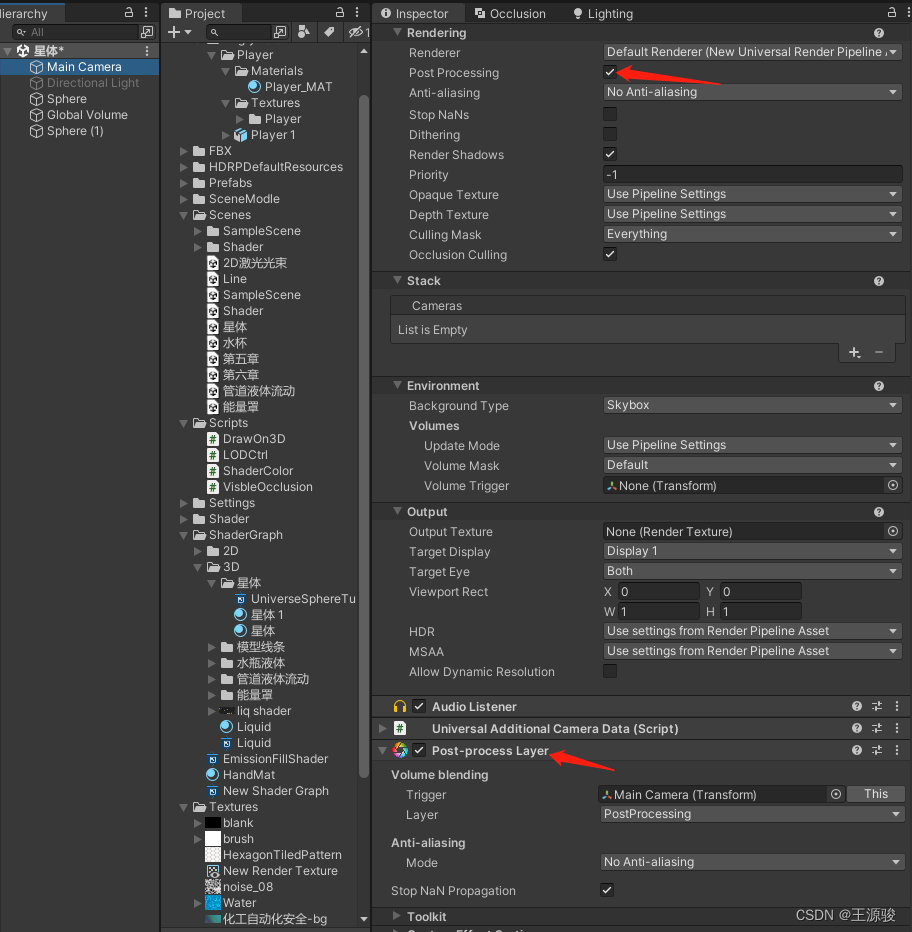912x932 pixels.
Task: Enable the Dithering checkbox
Action: [610, 135]
